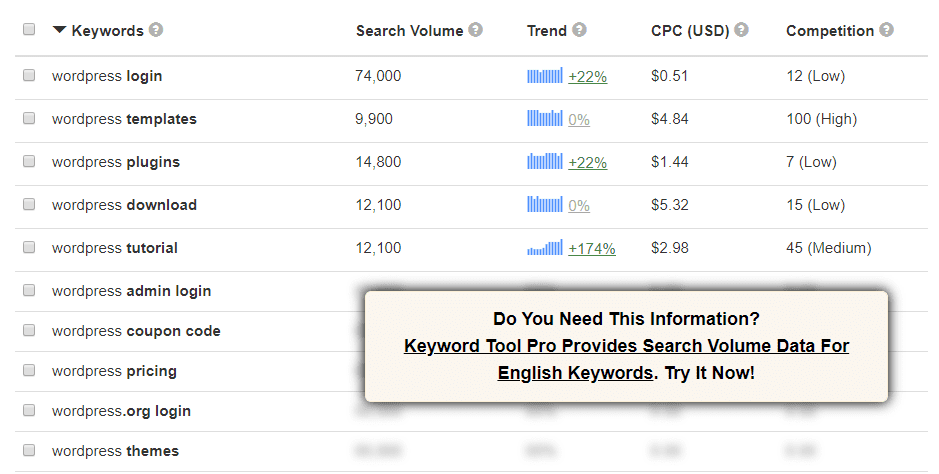Click the trend bars for wordpress templates
The width and height of the screenshot is (939, 474).
(x=545, y=118)
